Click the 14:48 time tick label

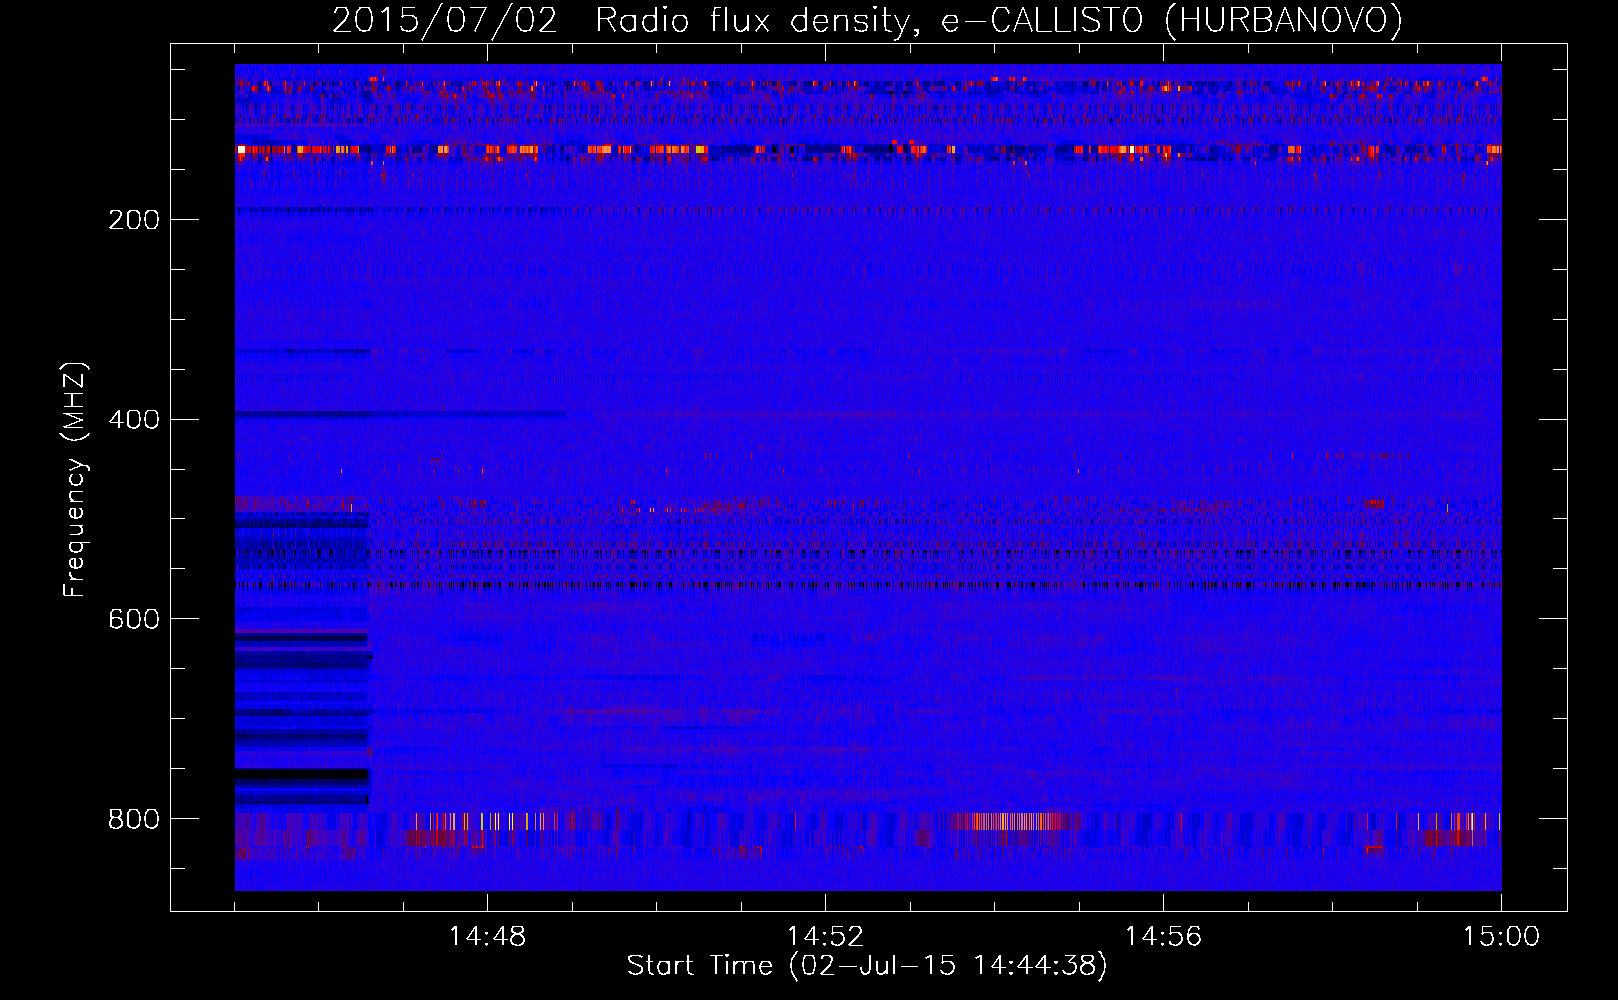(x=487, y=937)
